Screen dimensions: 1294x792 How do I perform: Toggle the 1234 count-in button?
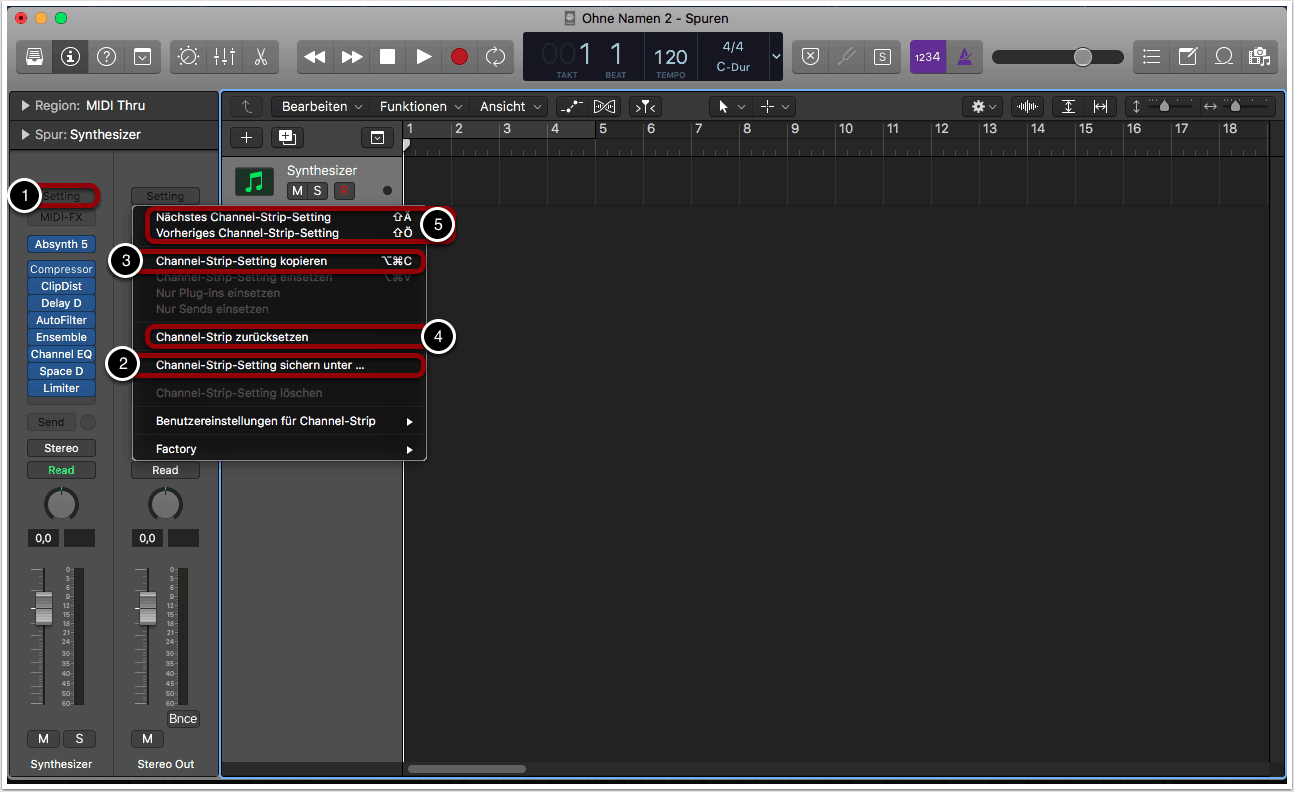[927, 57]
